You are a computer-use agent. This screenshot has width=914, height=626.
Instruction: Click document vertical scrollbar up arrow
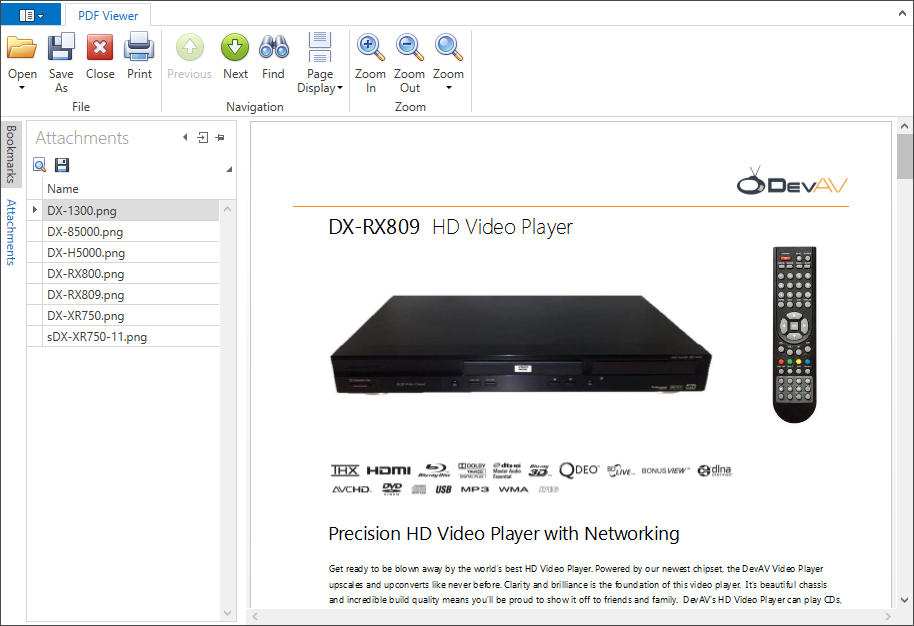[904, 126]
